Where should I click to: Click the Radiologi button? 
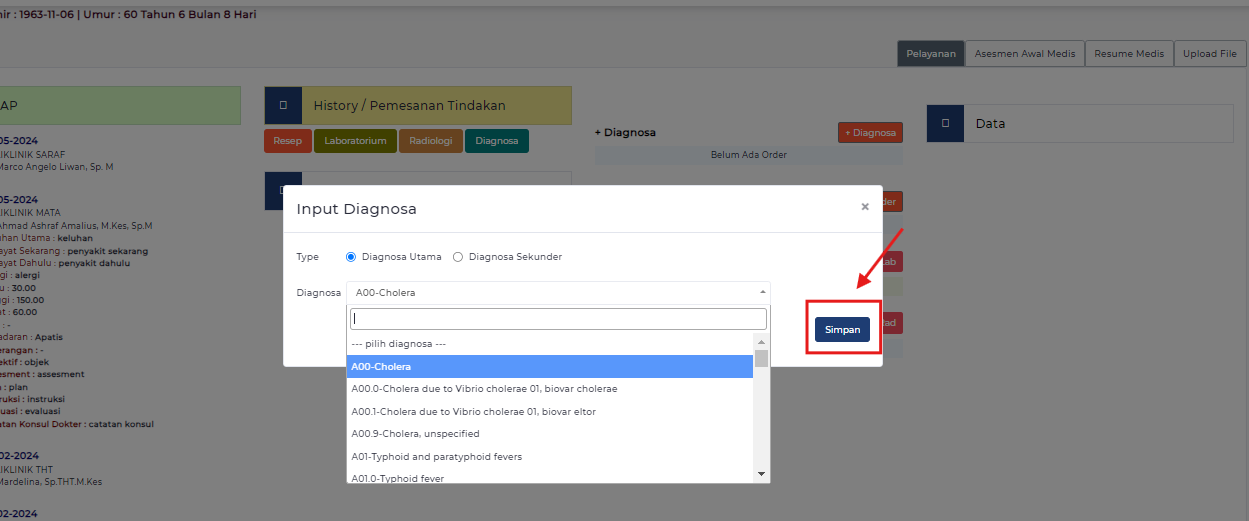[x=431, y=141]
